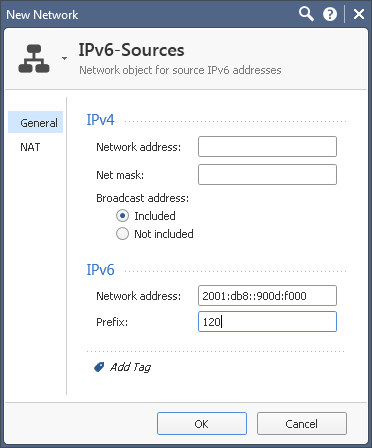Select Not included broadcast address option
The image size is (372, 448).
[122, 234]
